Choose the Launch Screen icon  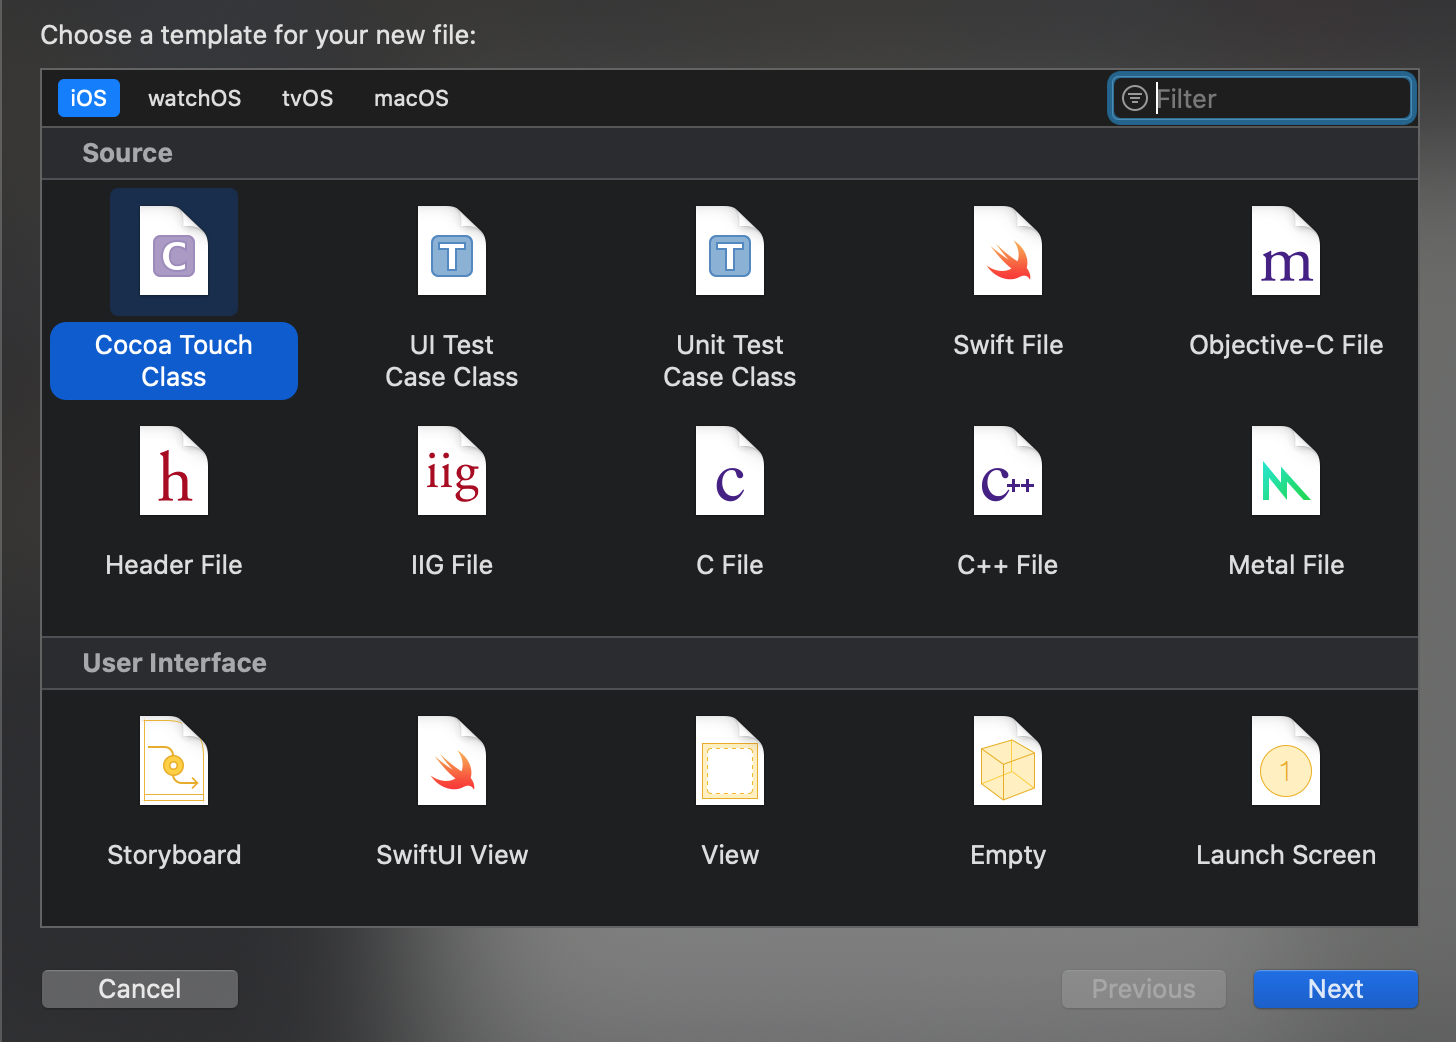coord(1286,761)
